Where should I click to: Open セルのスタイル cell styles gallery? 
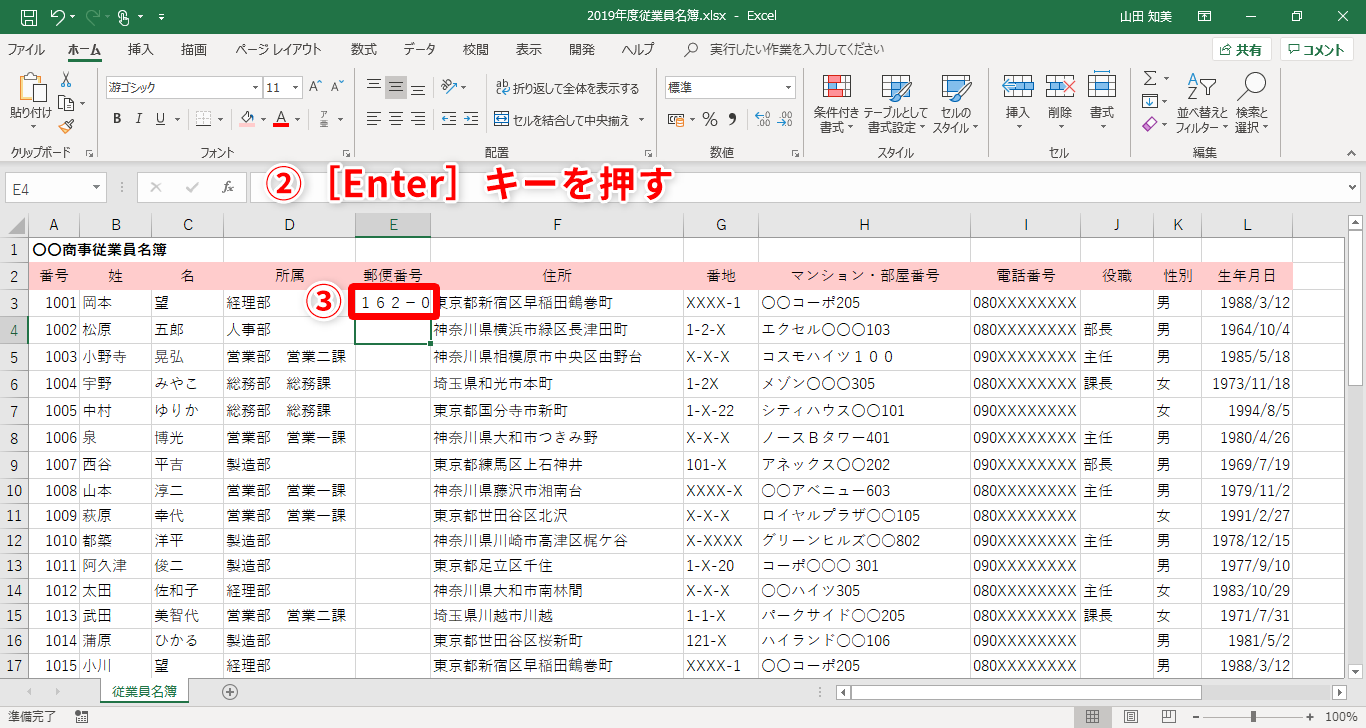(955, 104)
